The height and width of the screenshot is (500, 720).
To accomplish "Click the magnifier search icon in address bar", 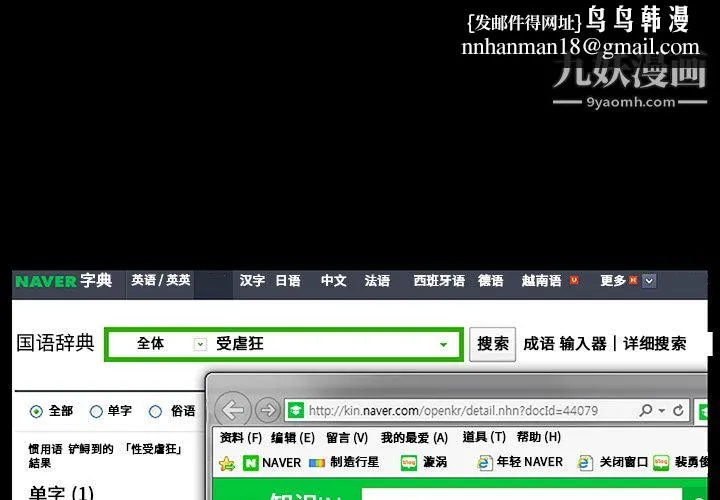I will coord(646,410).
